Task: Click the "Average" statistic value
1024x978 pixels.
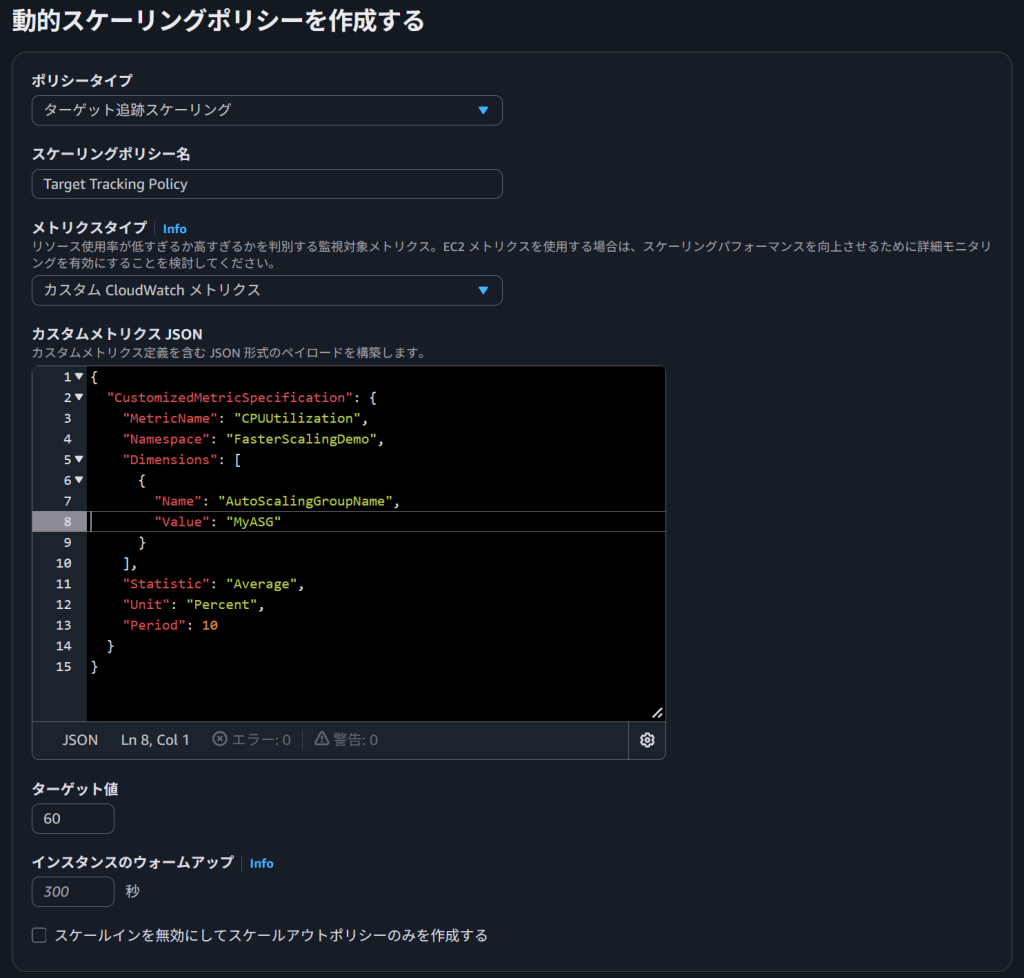Action: [261, 584]
